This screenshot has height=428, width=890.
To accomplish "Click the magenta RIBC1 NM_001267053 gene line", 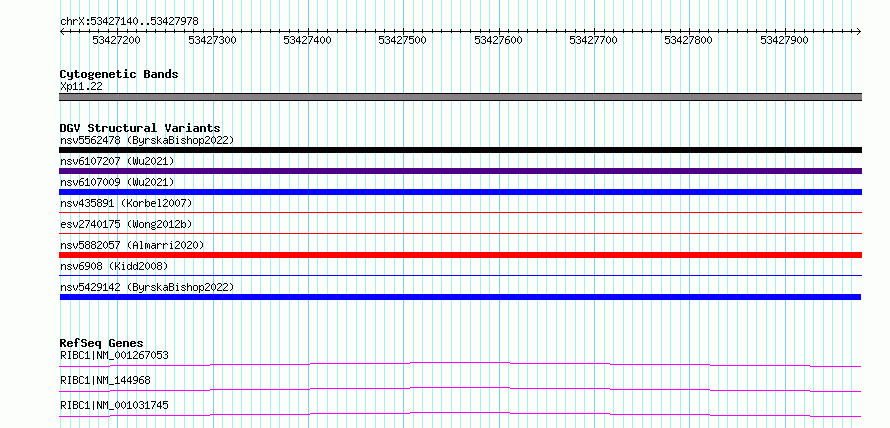I will coord(460,364).
